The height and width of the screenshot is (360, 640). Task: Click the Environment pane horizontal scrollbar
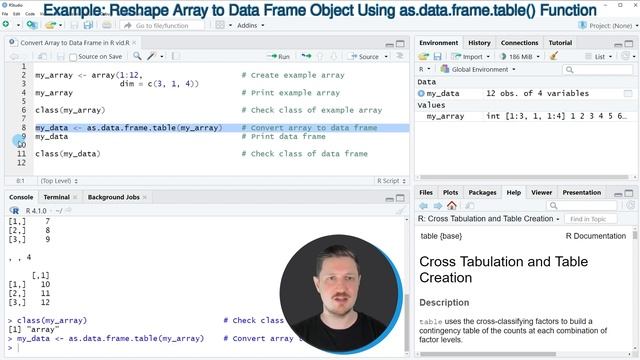pos(524,177)
